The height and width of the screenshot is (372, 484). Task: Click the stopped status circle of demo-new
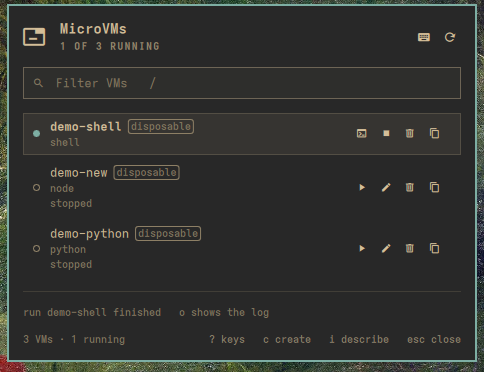pos(37,188)
